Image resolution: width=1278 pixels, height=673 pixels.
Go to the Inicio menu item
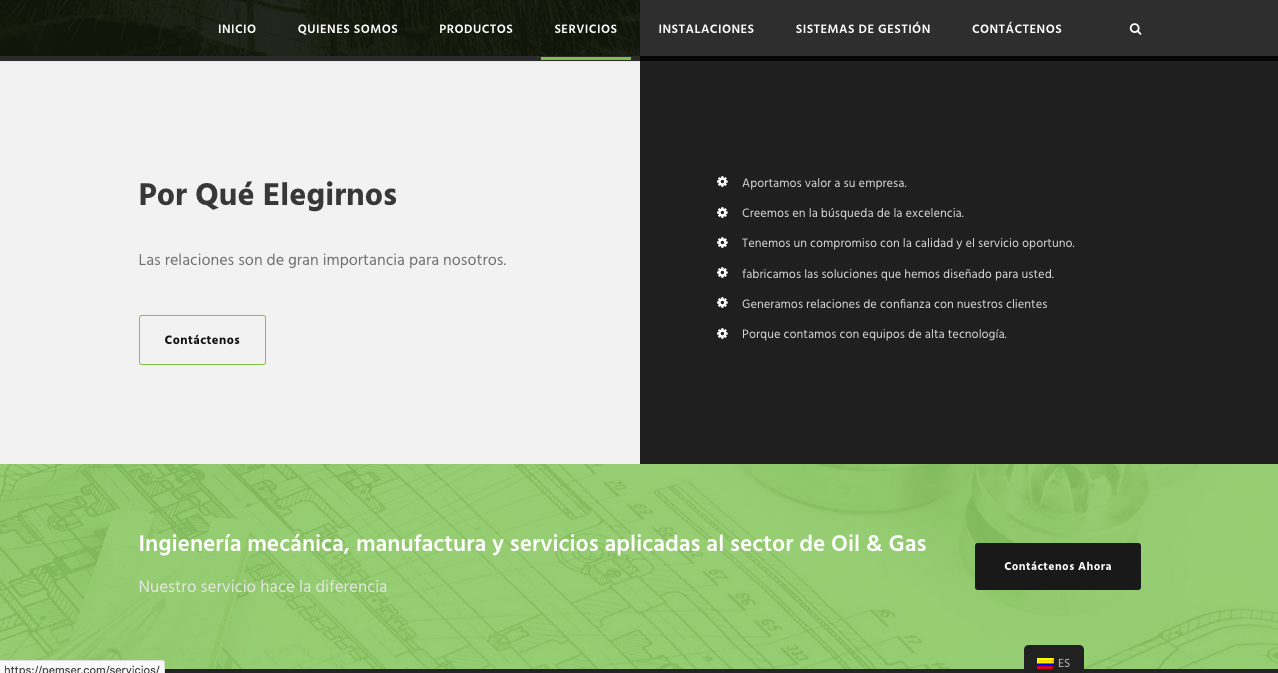click(237, 29)
